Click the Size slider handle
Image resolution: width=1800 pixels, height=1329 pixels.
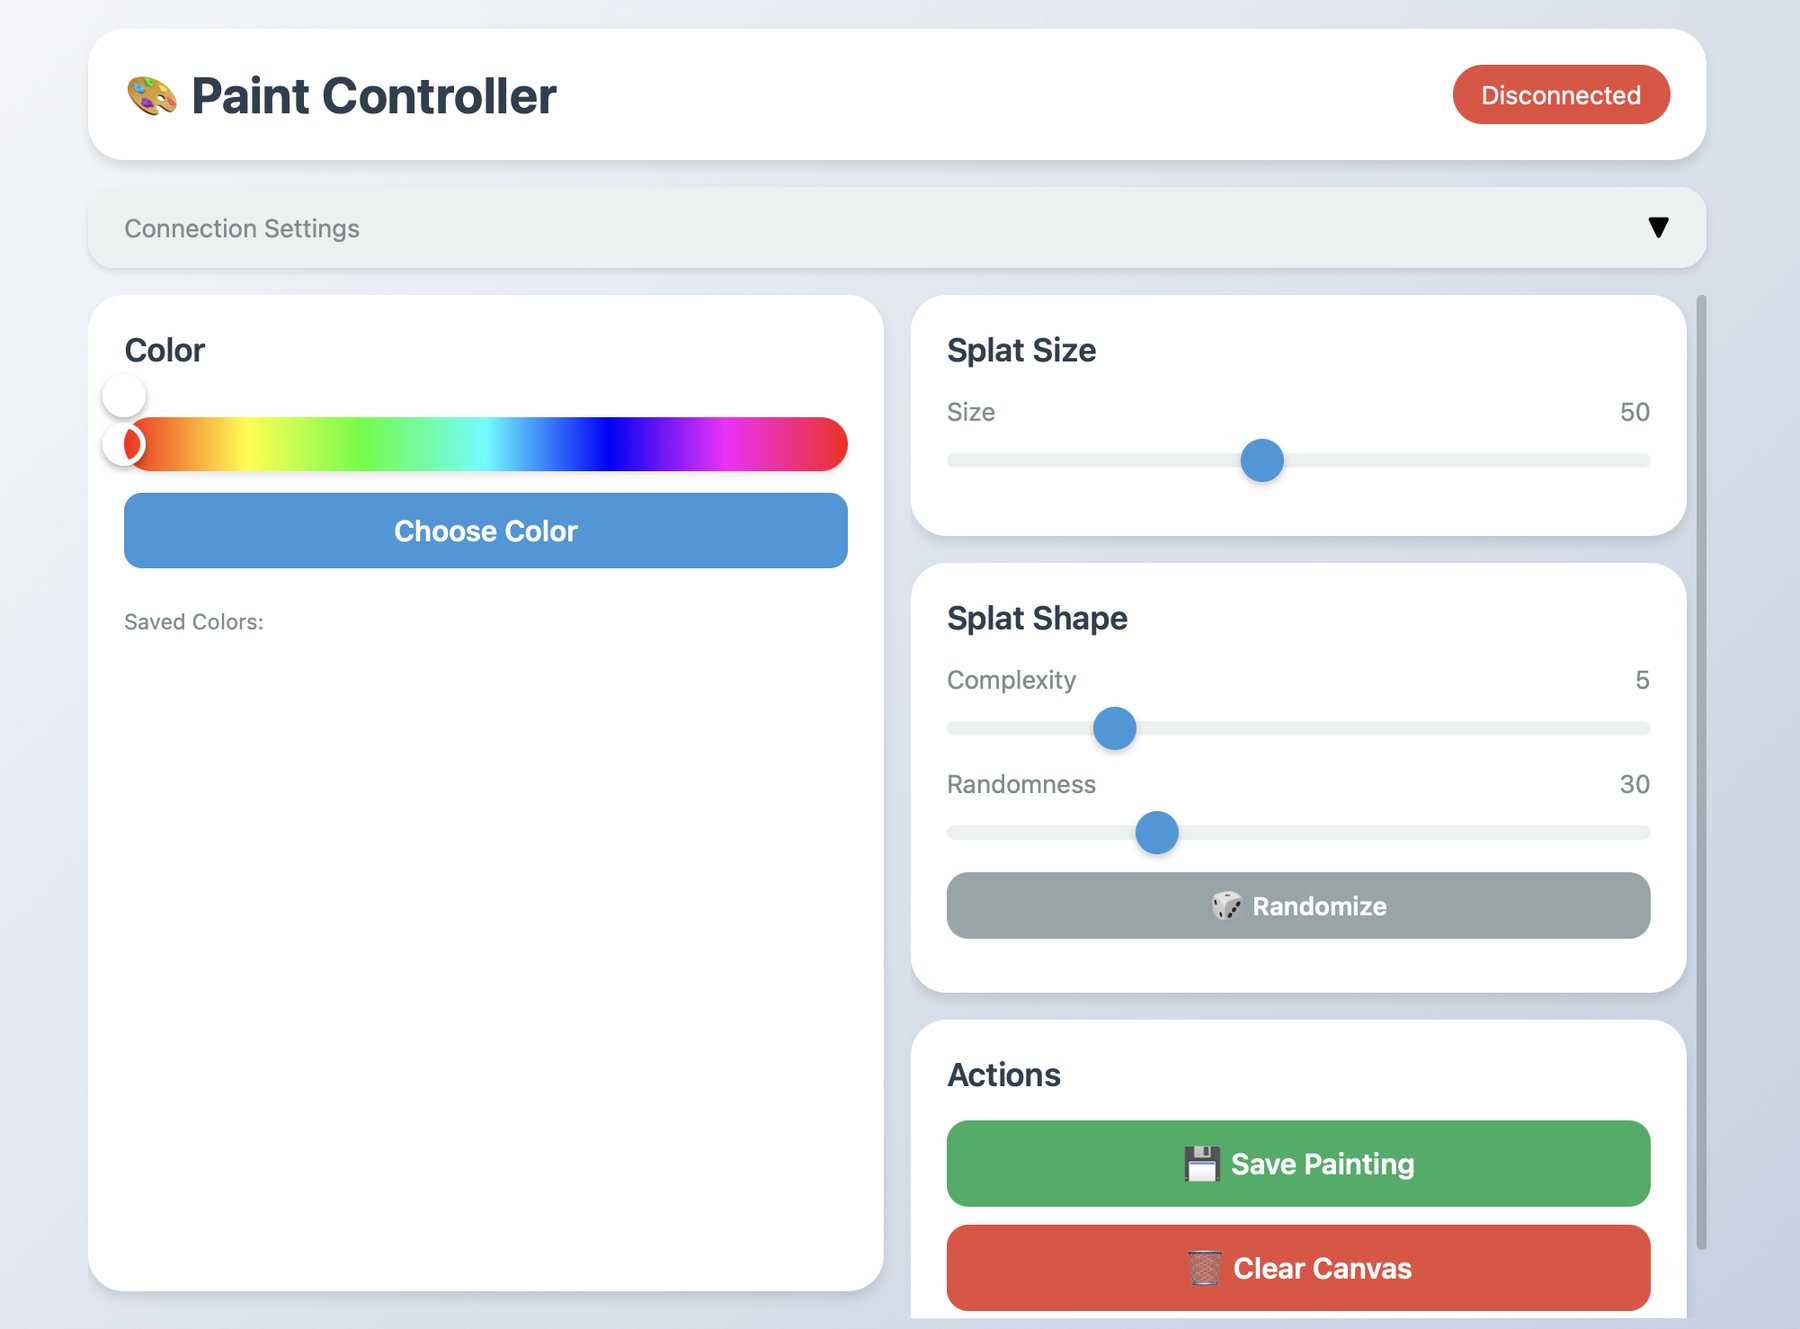pyautogui.click(x=1262, y=460)
